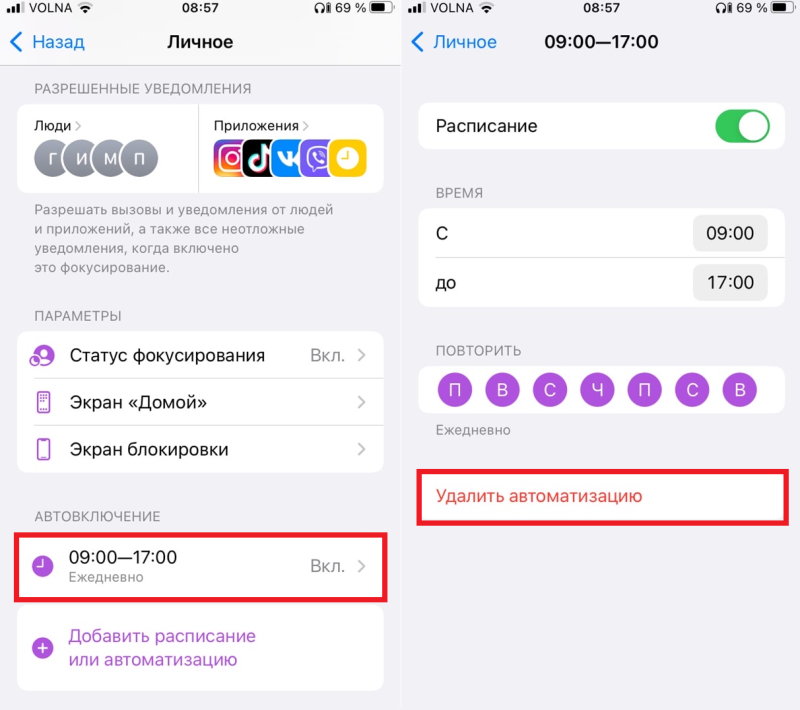Tap the TikTok app icon

coord(258,159)
